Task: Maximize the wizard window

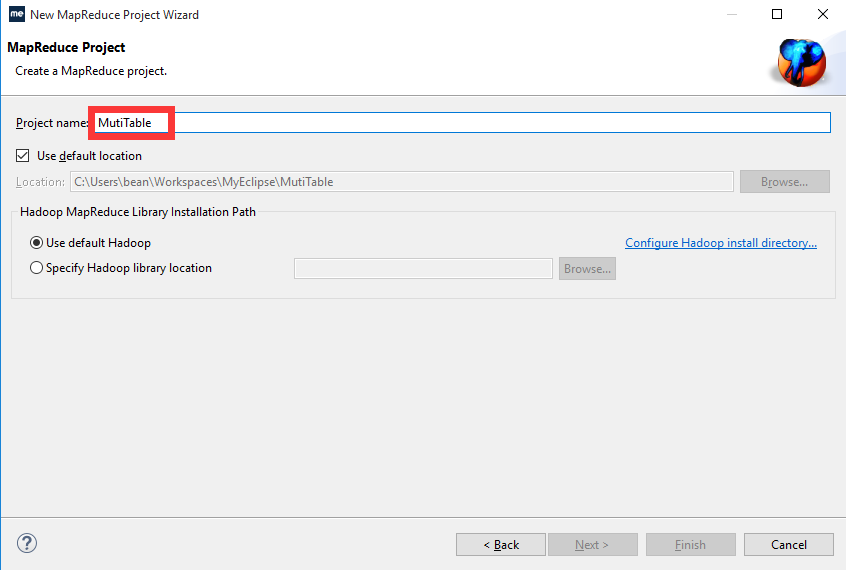Action: (777, 14)
